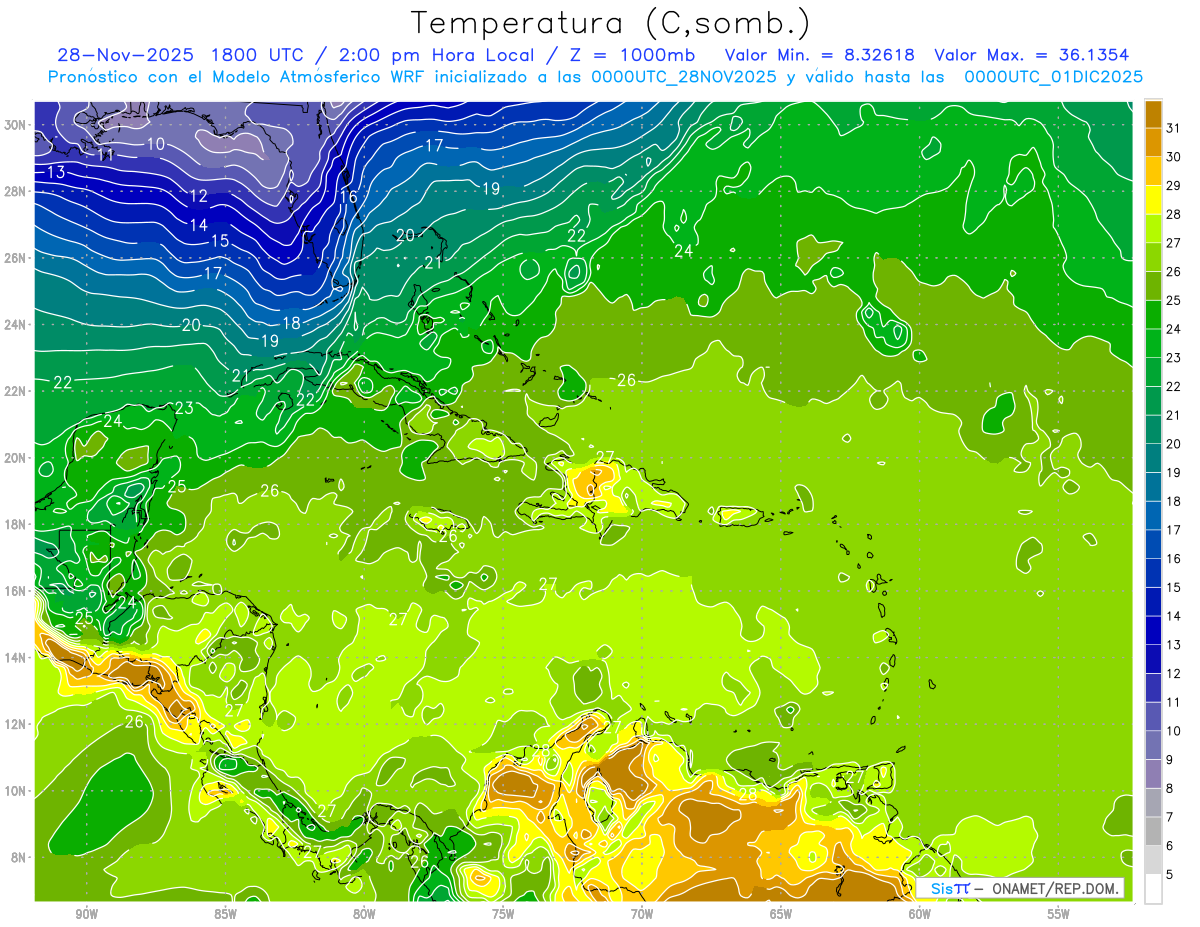Click the longitude axis label "85W"
The width and height of the screenshot is (1200, 927).
(x=225, y=914)
